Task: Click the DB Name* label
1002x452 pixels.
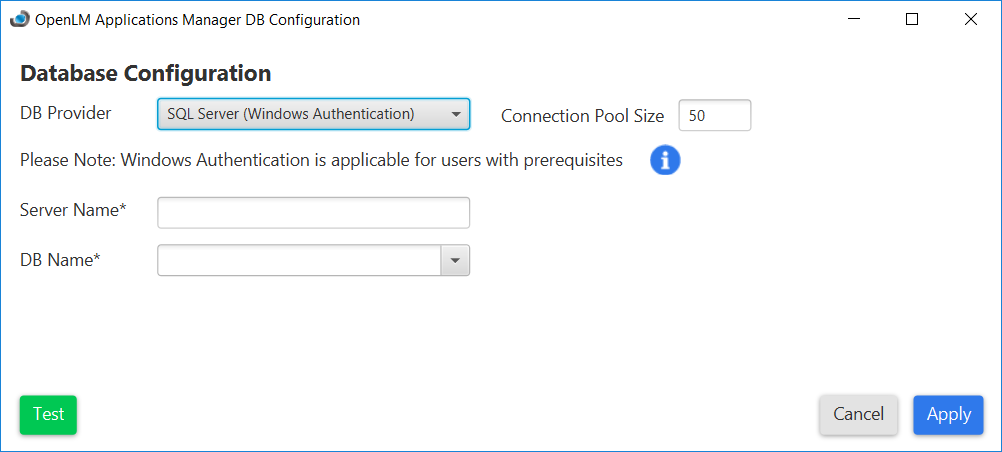Action: click(x=61, y=260)
